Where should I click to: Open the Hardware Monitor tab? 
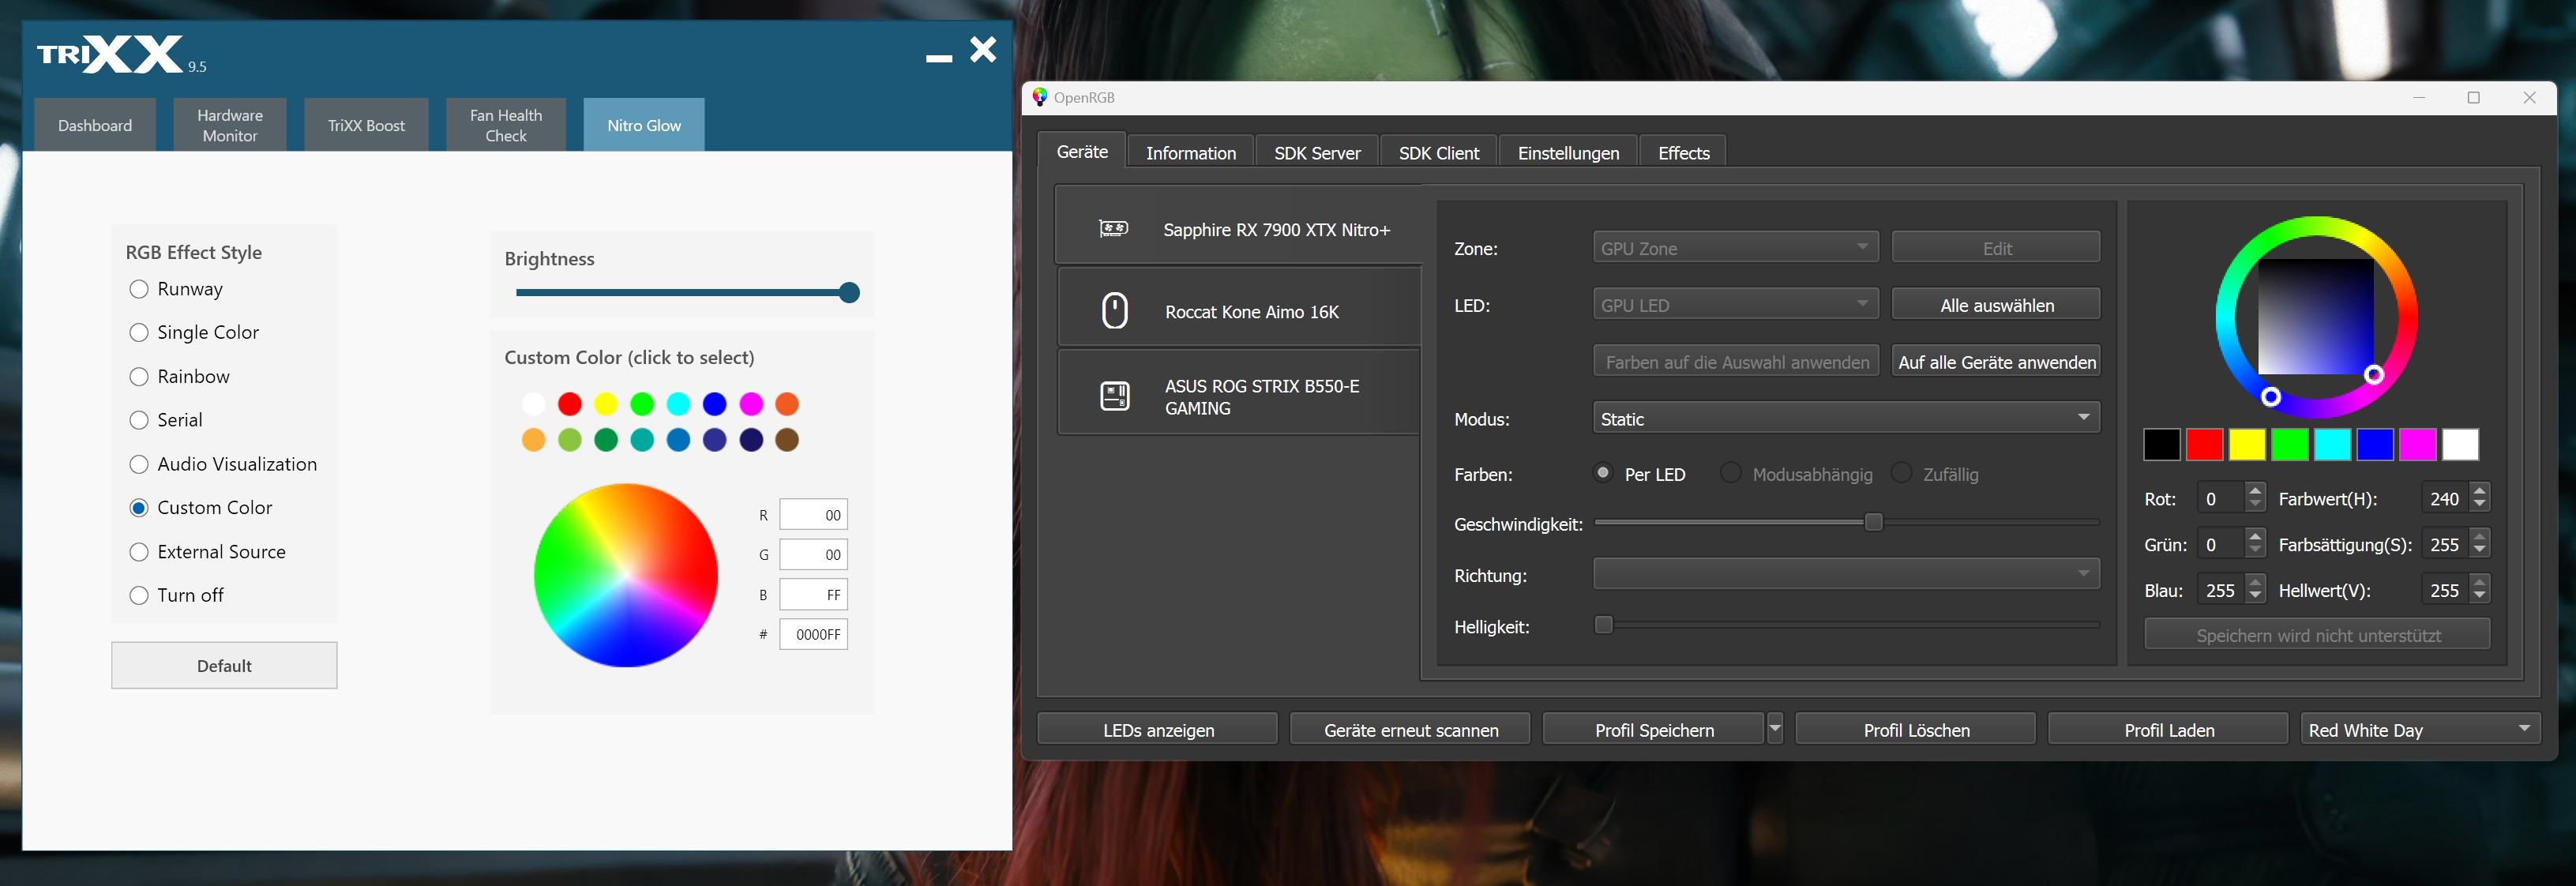[230, 125]
